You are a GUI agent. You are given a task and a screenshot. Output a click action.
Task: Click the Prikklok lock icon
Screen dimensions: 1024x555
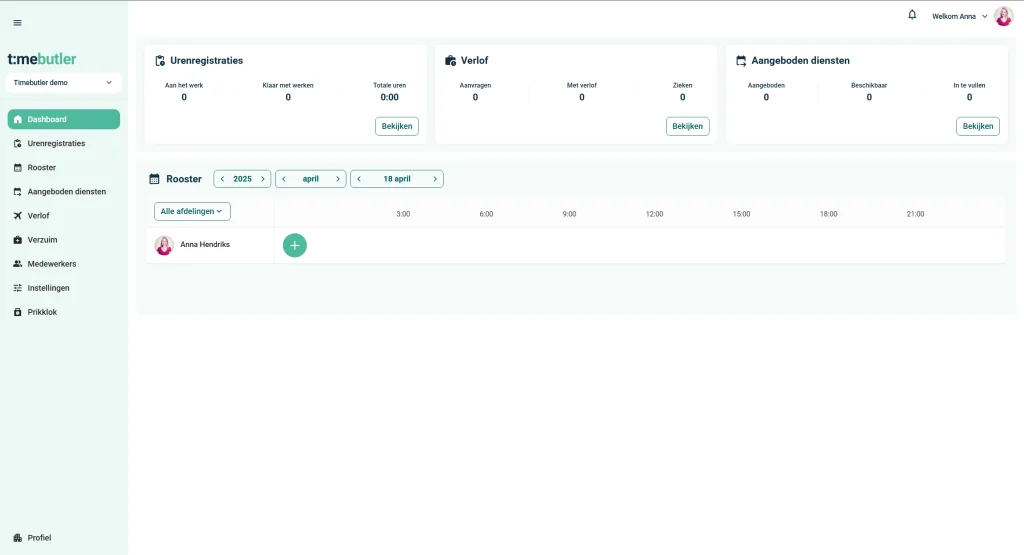pos(18,312)
